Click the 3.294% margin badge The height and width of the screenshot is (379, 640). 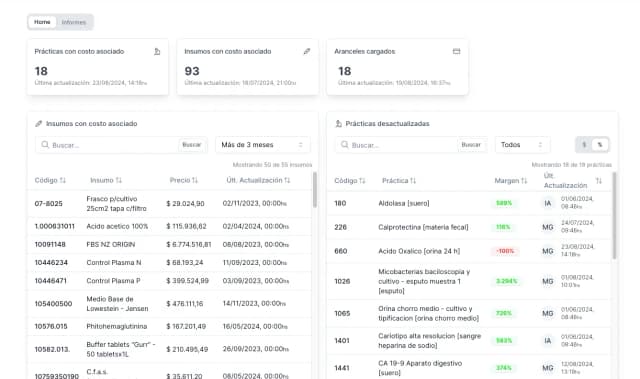507,281
